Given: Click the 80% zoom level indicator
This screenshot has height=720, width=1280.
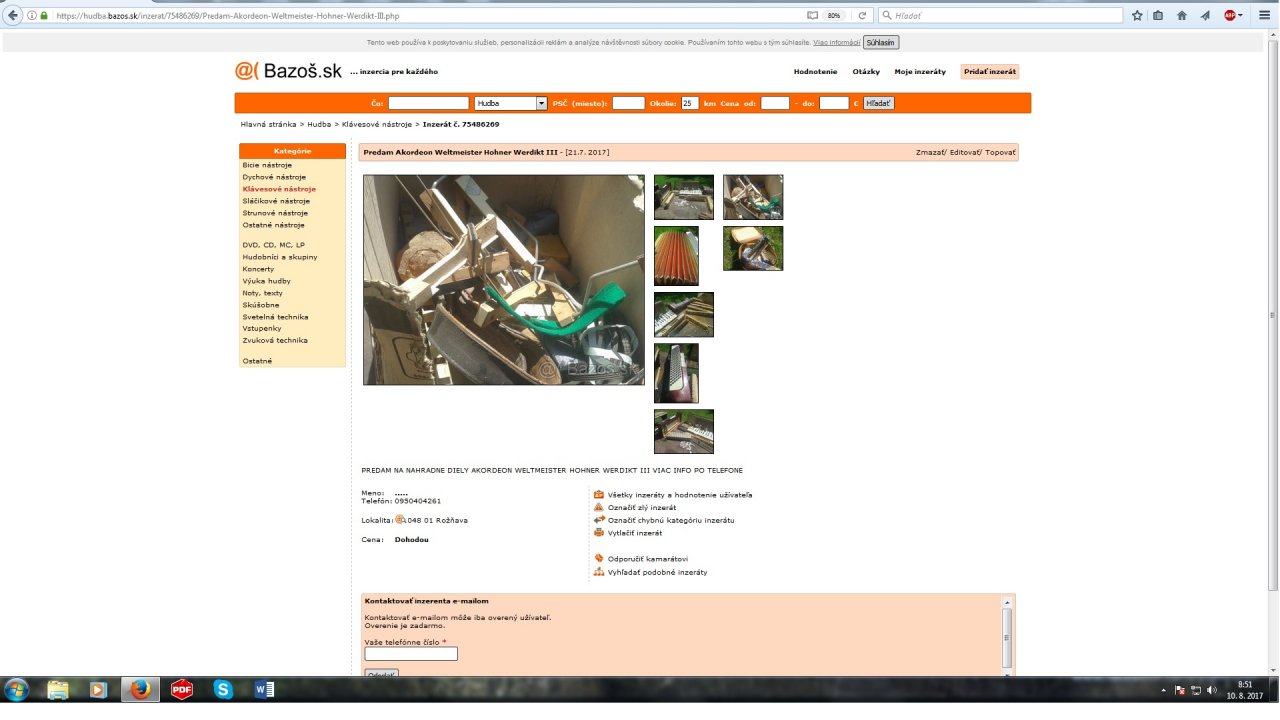Looking at the screenshot, I should [833, 16].
